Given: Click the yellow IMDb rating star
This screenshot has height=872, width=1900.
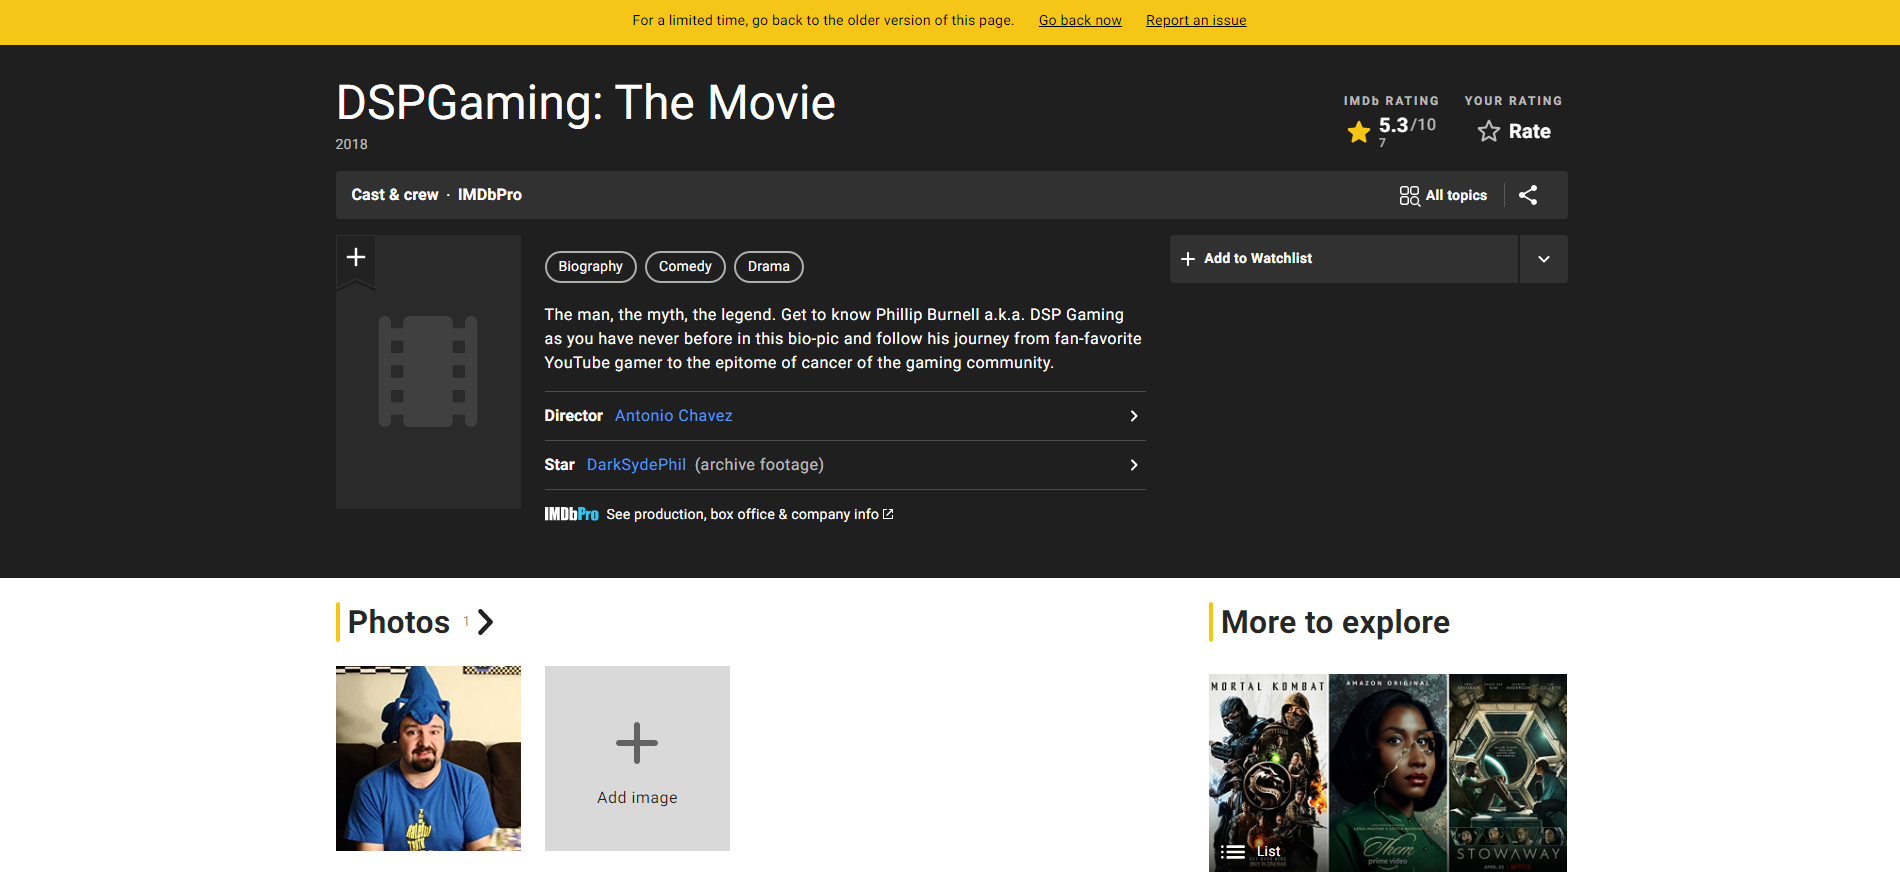Looking at the screenshot, I should click(1359, 132).
